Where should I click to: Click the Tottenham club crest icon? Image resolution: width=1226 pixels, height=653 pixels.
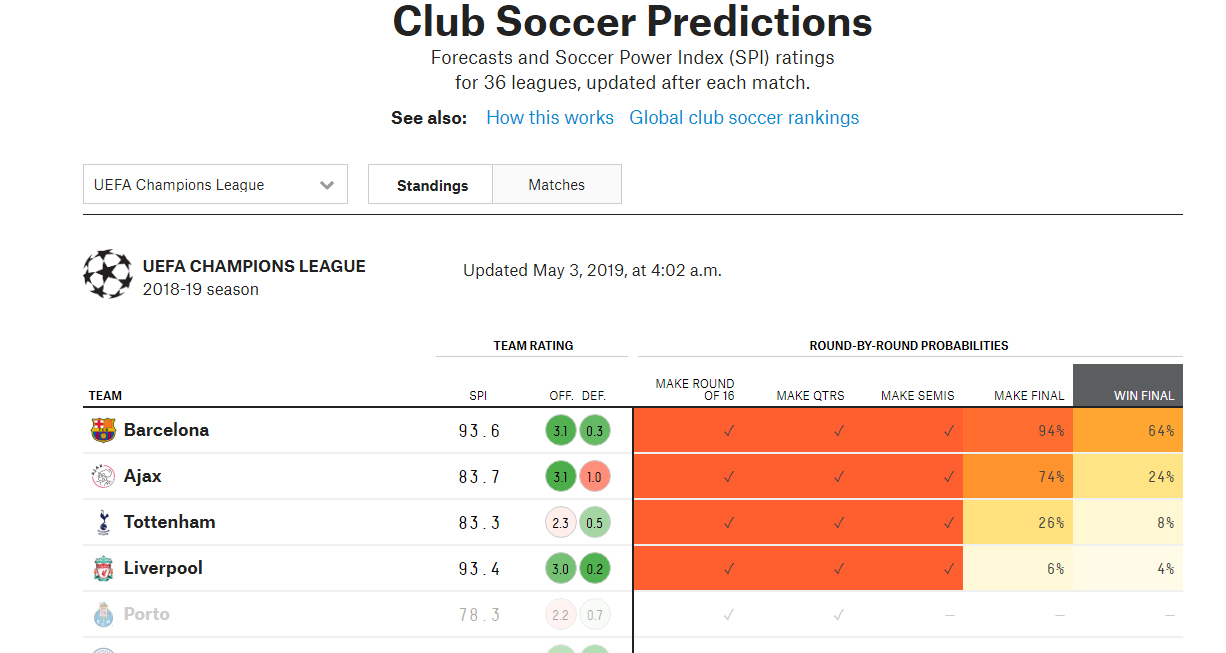103,523
